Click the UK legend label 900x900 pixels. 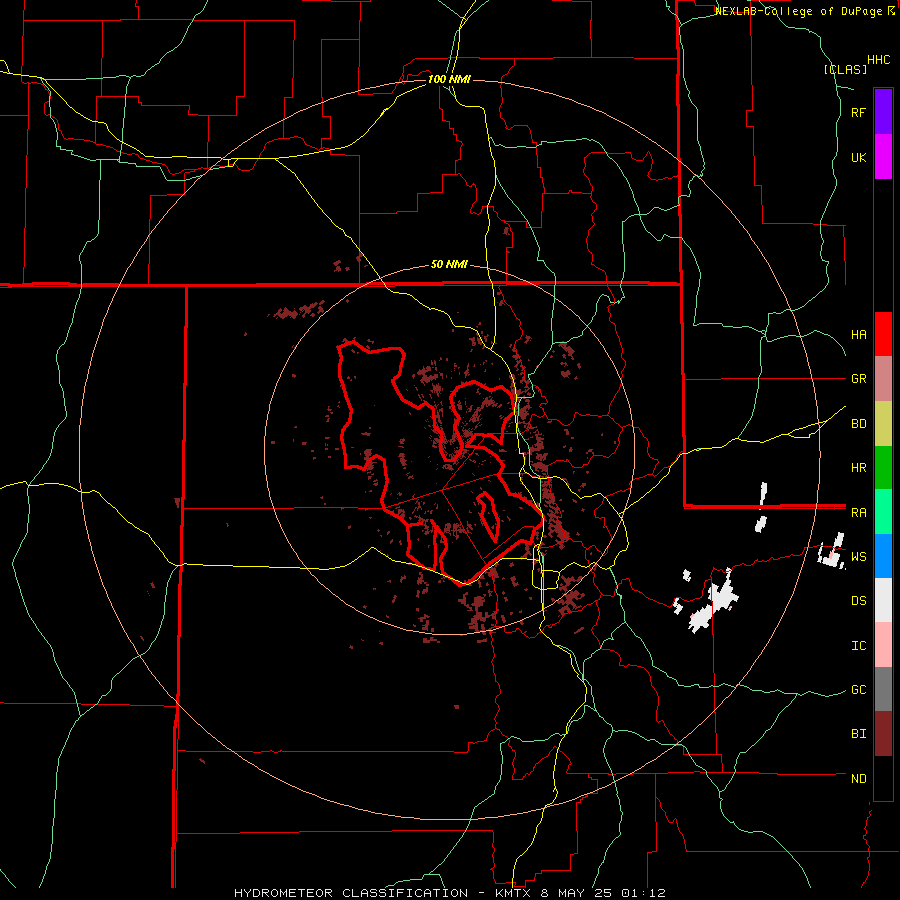click(x=858, y=157)
